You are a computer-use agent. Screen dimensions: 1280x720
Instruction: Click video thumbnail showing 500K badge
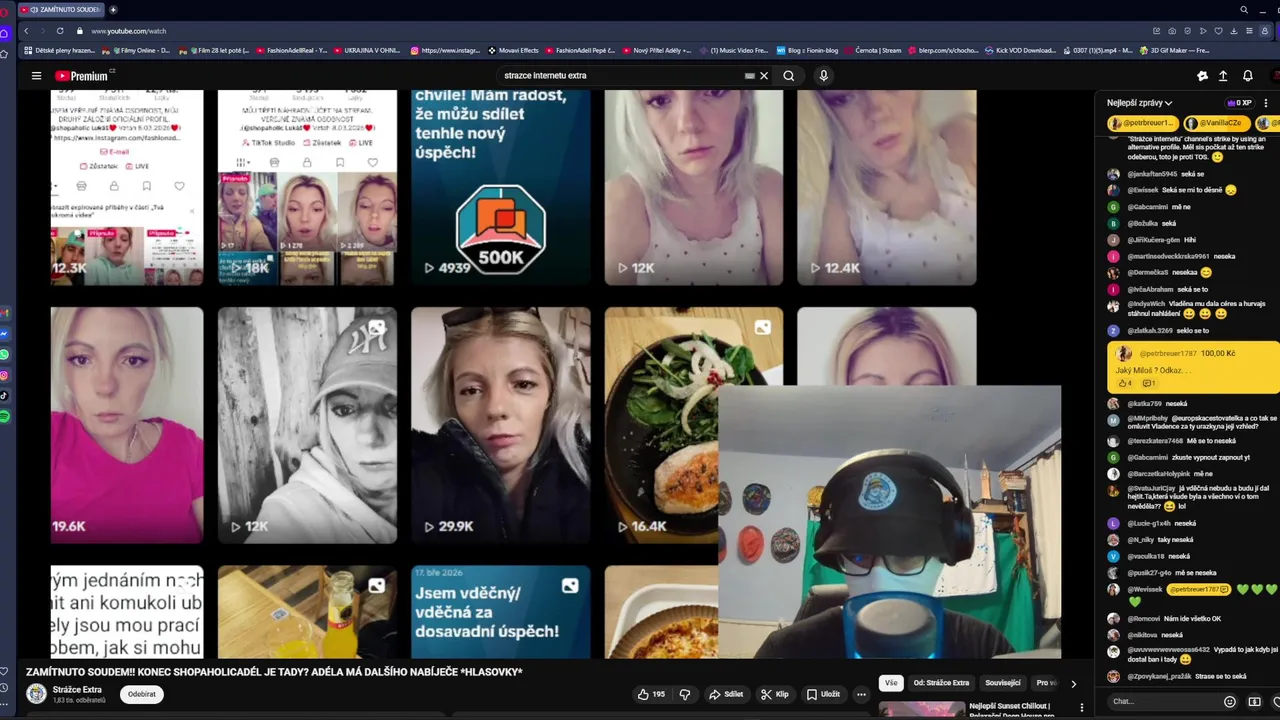[x=500, y=187]
